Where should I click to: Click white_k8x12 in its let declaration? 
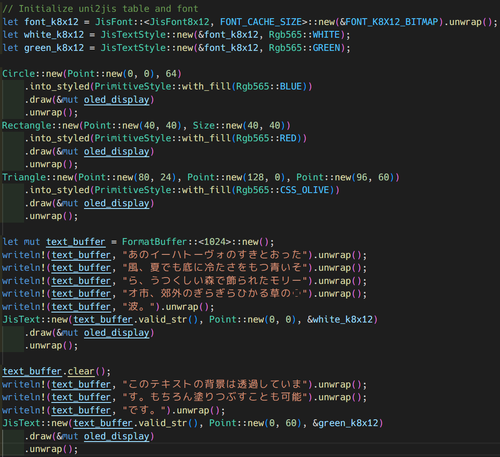pyautogui.click(x=54, y=35)
